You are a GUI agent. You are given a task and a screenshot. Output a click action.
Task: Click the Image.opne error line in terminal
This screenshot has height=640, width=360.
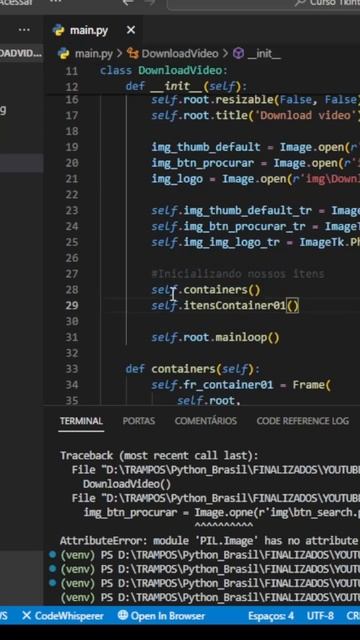tap(222, 512)
